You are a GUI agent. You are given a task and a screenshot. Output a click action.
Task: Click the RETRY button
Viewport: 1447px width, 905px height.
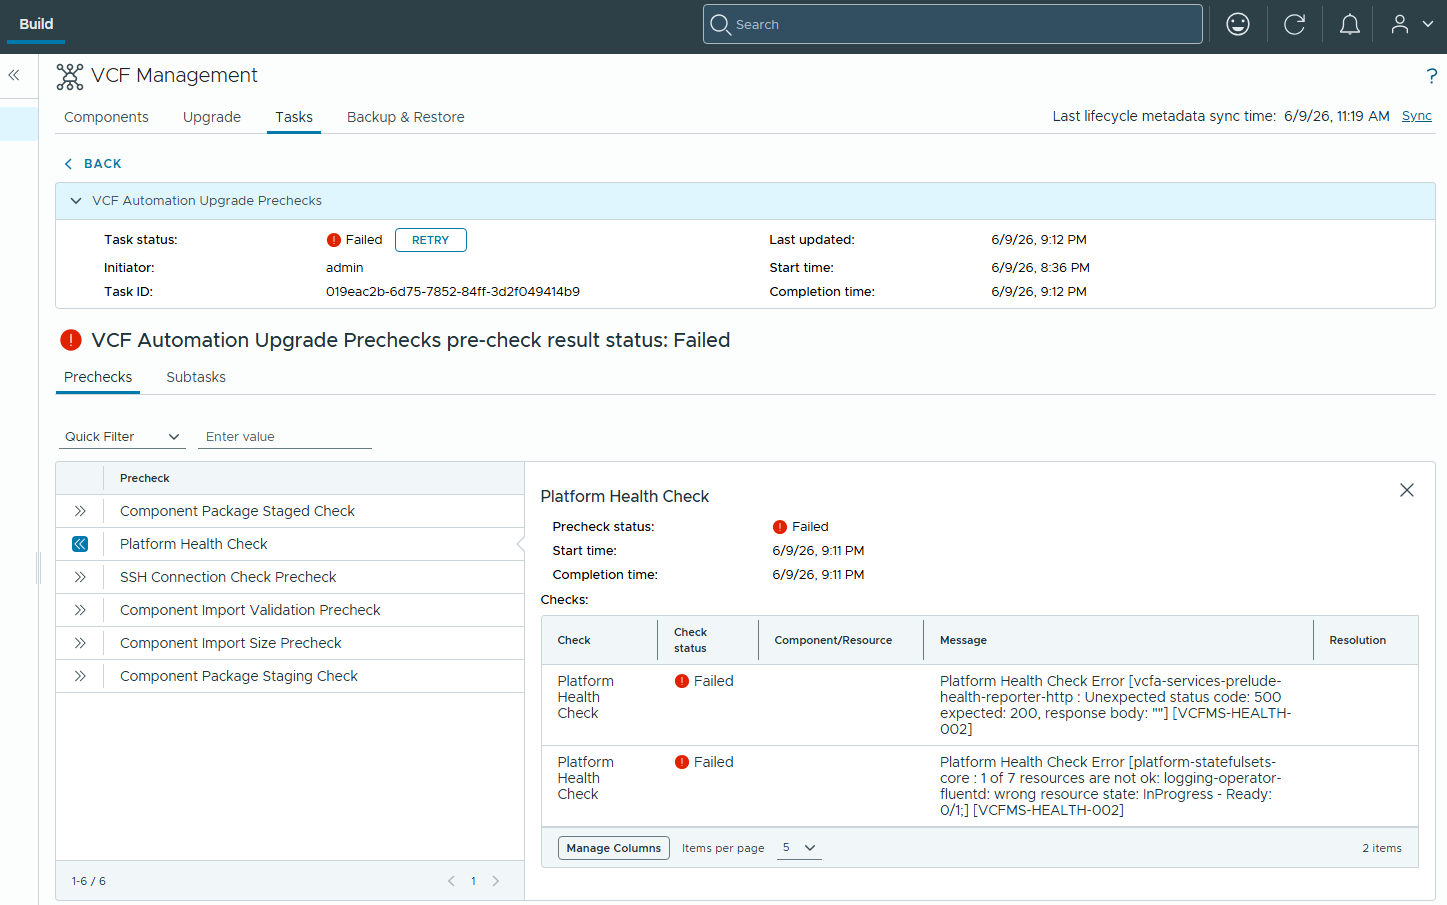pyautogui.click(x=431, y=240)
